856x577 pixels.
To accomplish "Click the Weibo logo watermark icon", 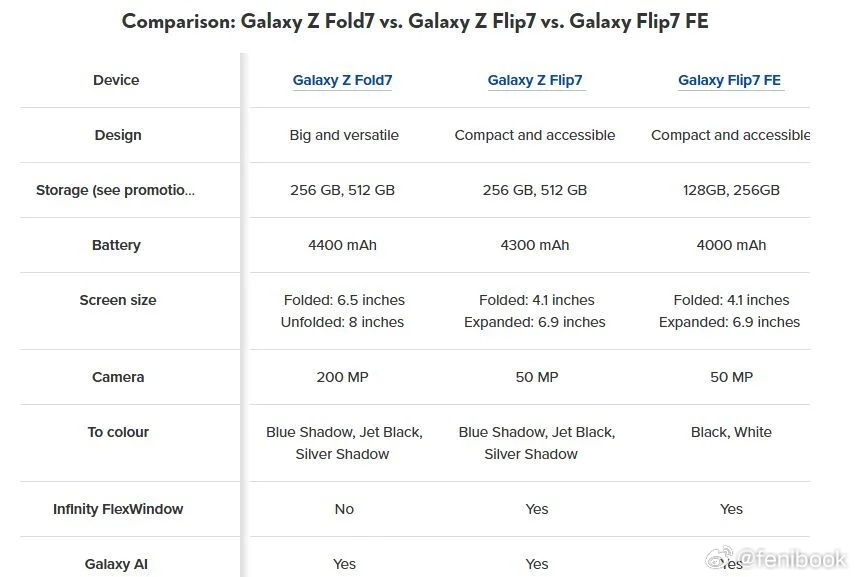I will click(720, 557).
